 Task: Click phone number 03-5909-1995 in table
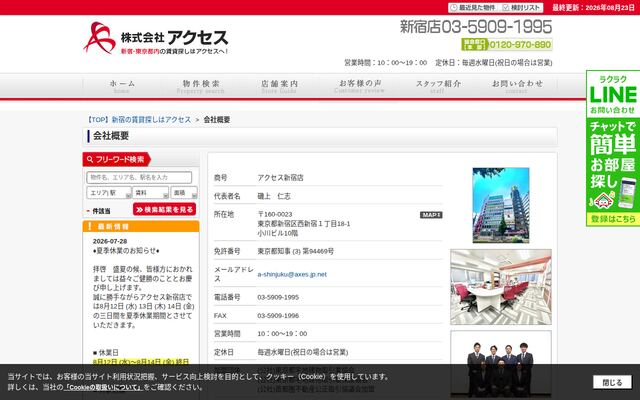click(x=278, y=297)
